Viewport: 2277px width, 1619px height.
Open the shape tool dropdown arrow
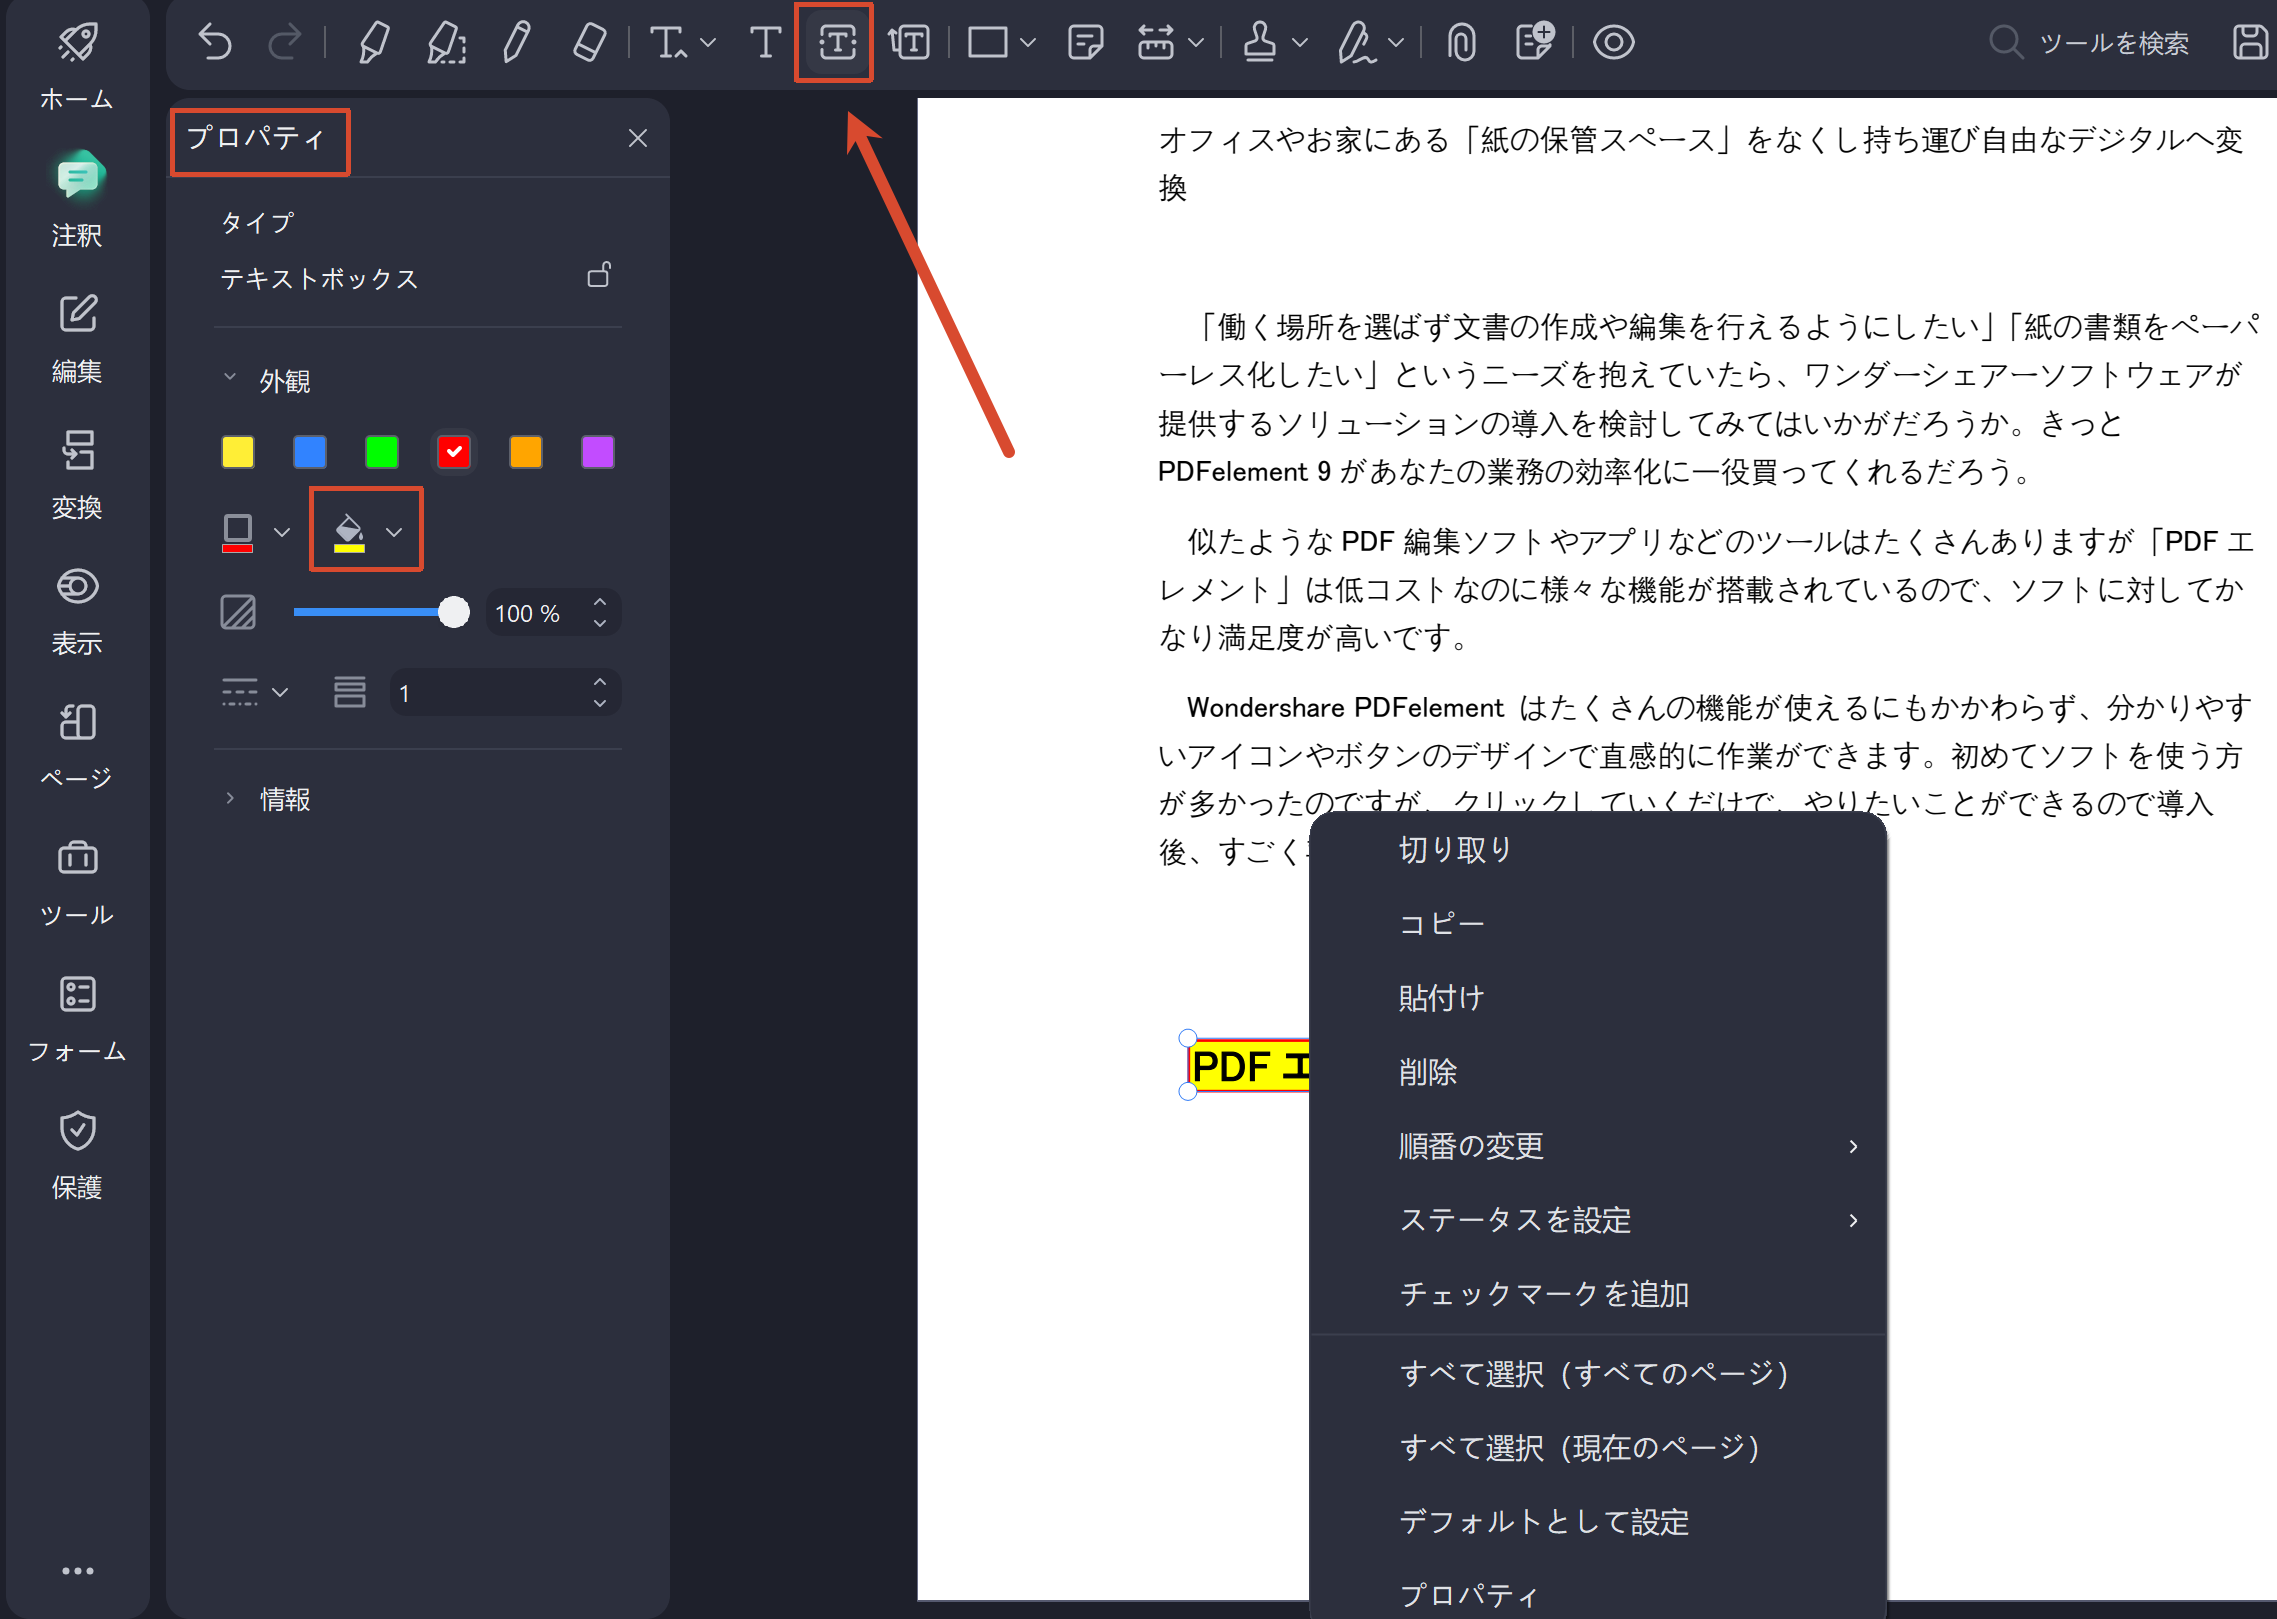coord(1028,43)
